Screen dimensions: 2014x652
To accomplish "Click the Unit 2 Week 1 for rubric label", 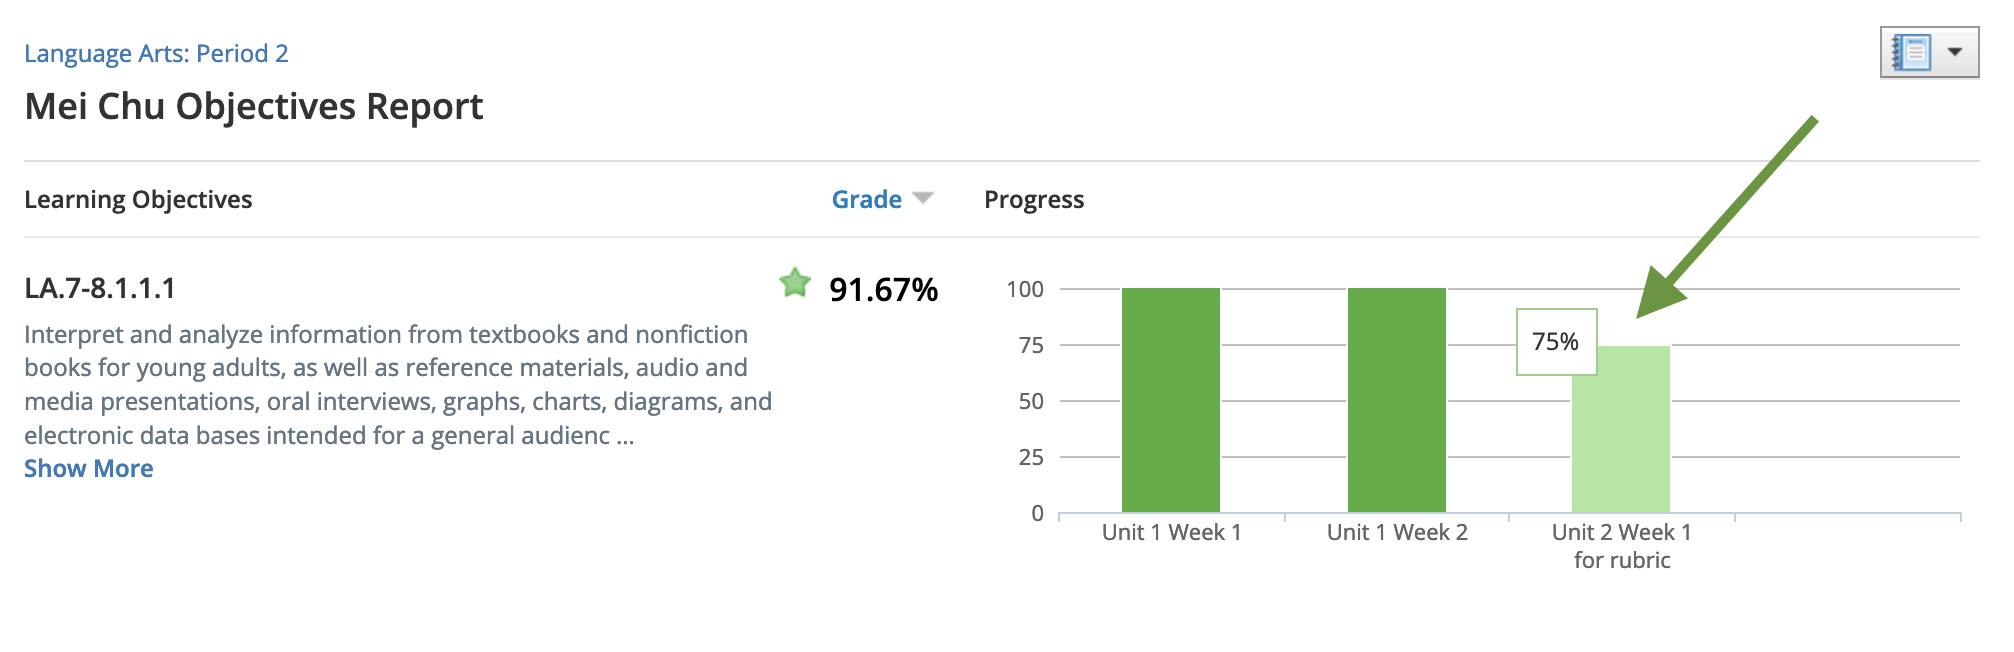I will point(1621,546).
